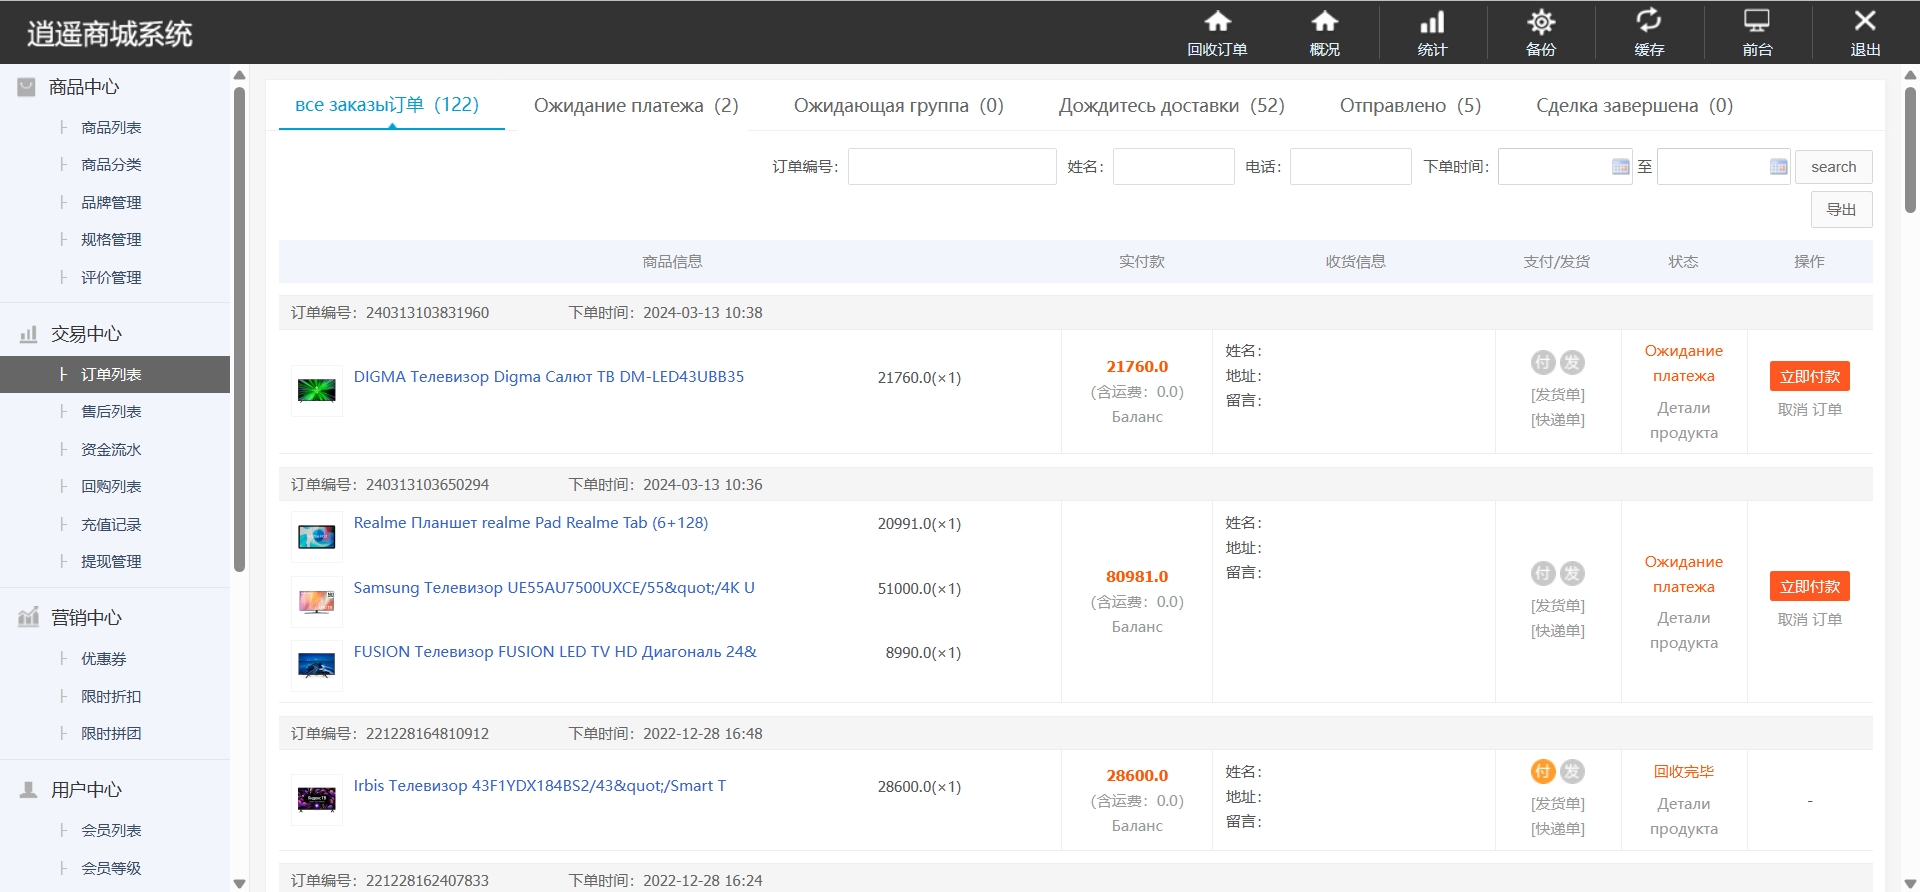Switch to the Отправлено (5) tab

click(1410, 106)
